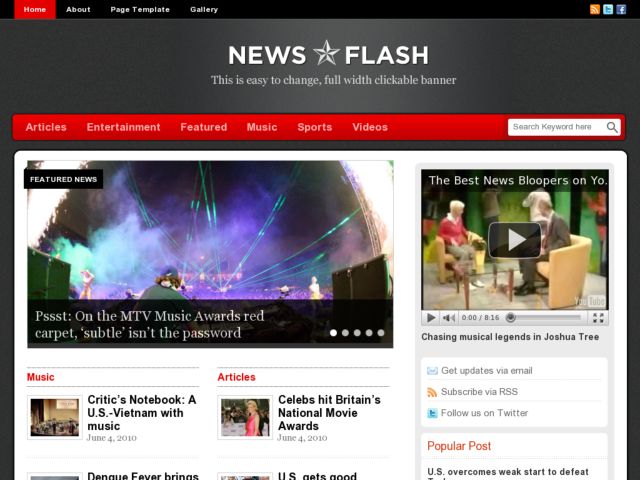640x480 pixels.
Task: Click the Twitter icon beside Follow us
Action: coord(432,413)
